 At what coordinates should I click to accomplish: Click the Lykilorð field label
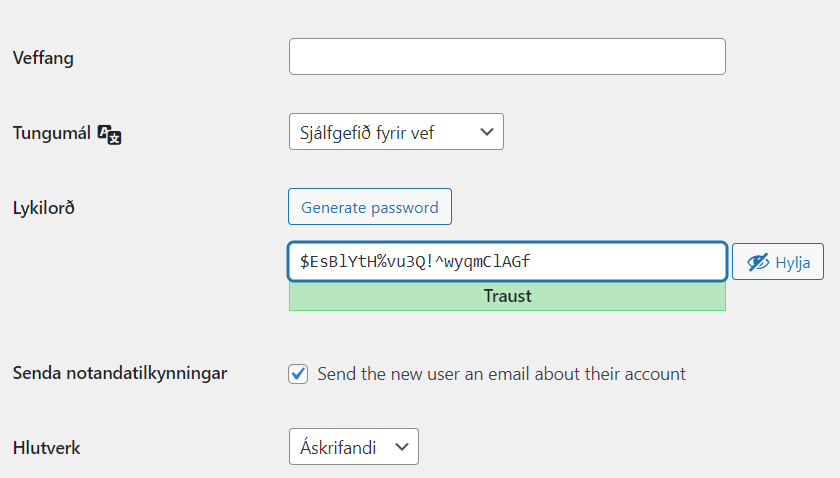pos(44,208)
